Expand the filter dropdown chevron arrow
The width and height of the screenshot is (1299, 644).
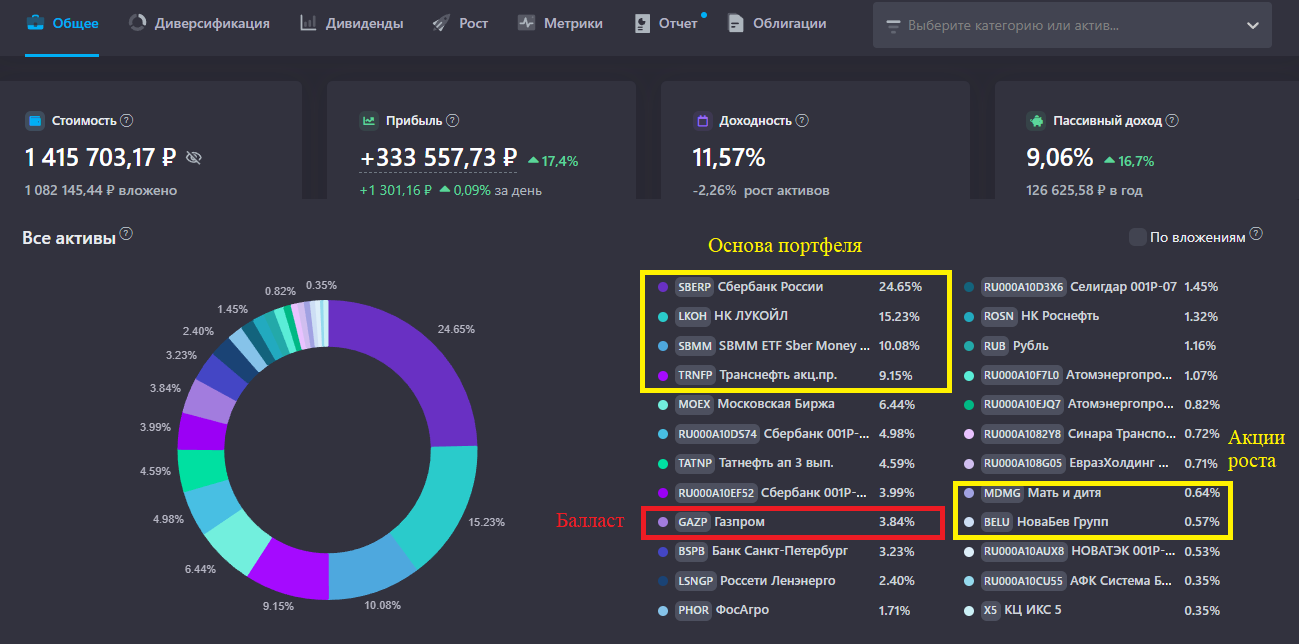point(1252,26)
